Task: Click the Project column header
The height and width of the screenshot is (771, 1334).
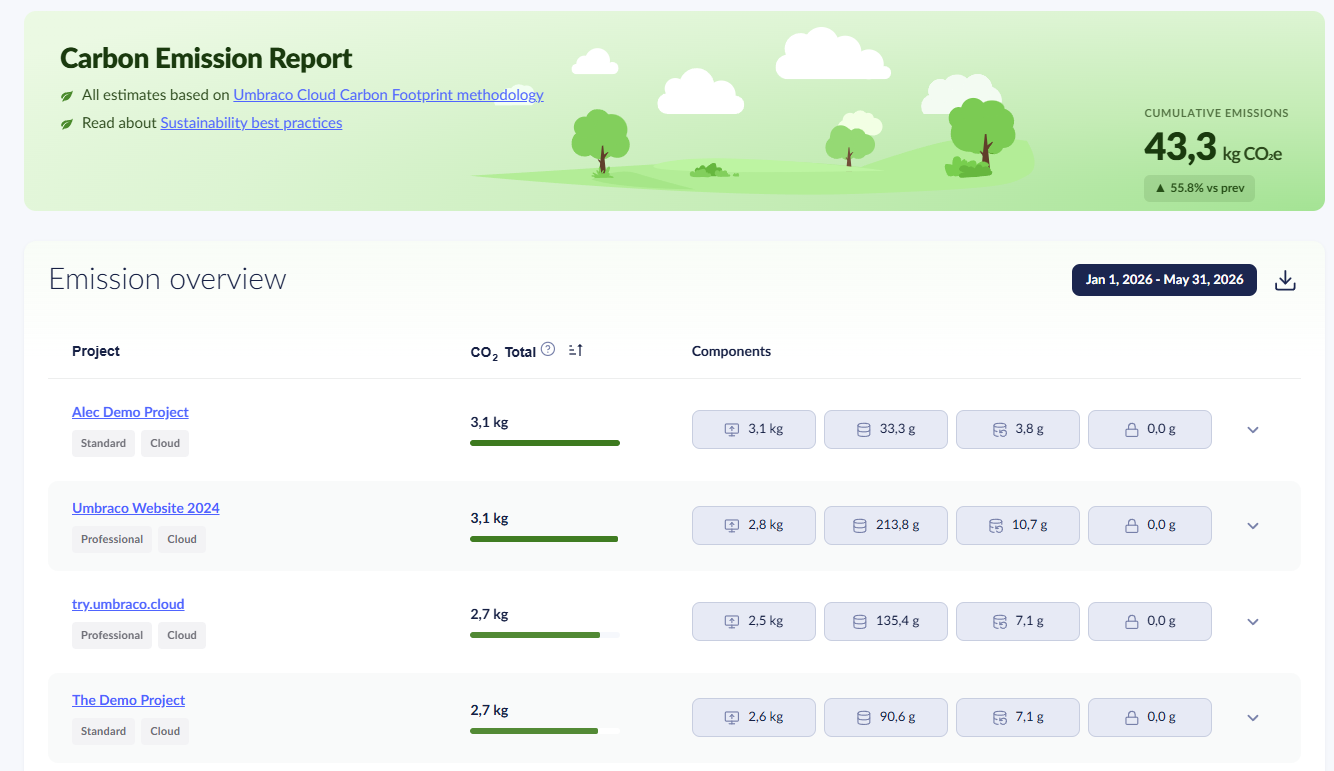Action: coord(96,351)
